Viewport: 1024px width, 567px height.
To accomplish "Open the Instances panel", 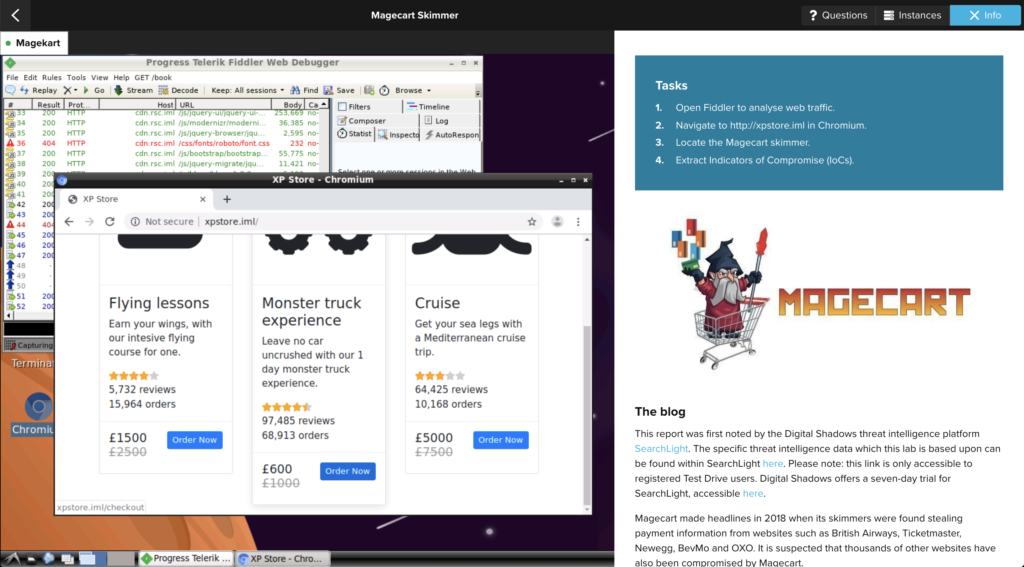I will (912, 15).
